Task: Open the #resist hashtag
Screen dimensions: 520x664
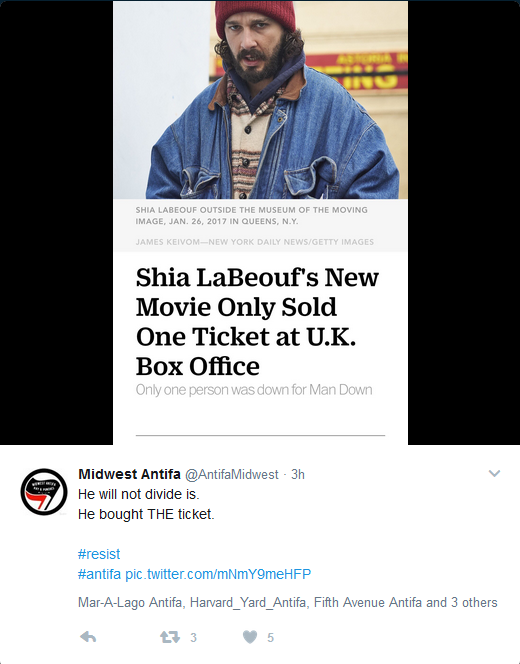Action: pos(99,554)
